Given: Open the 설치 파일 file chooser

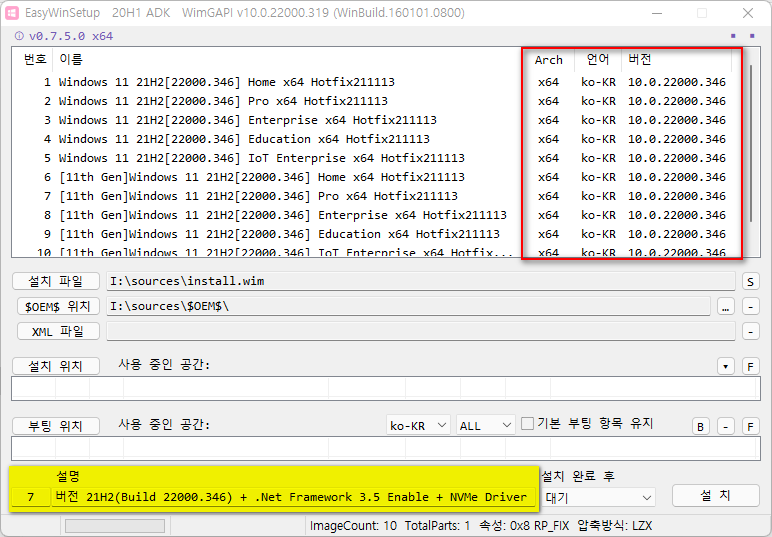Looking at the screenshot, I should 56,281.
